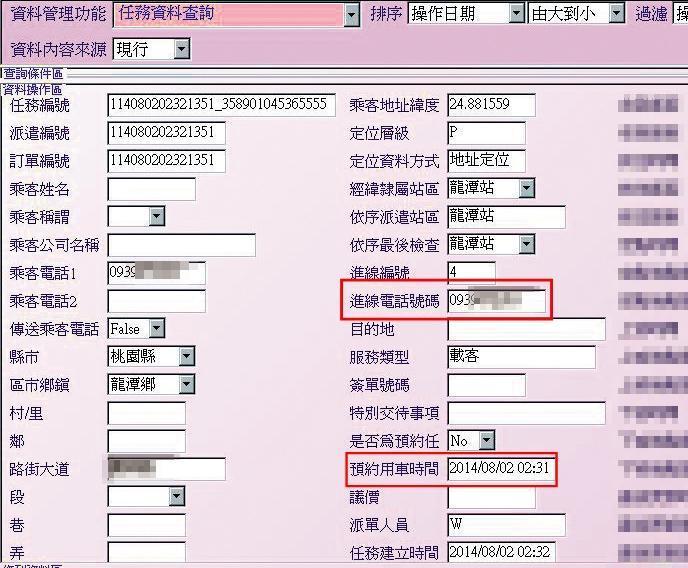Select the 查詢條件區 section tab
Screen dimensions: 688x568
pos(33,74)
